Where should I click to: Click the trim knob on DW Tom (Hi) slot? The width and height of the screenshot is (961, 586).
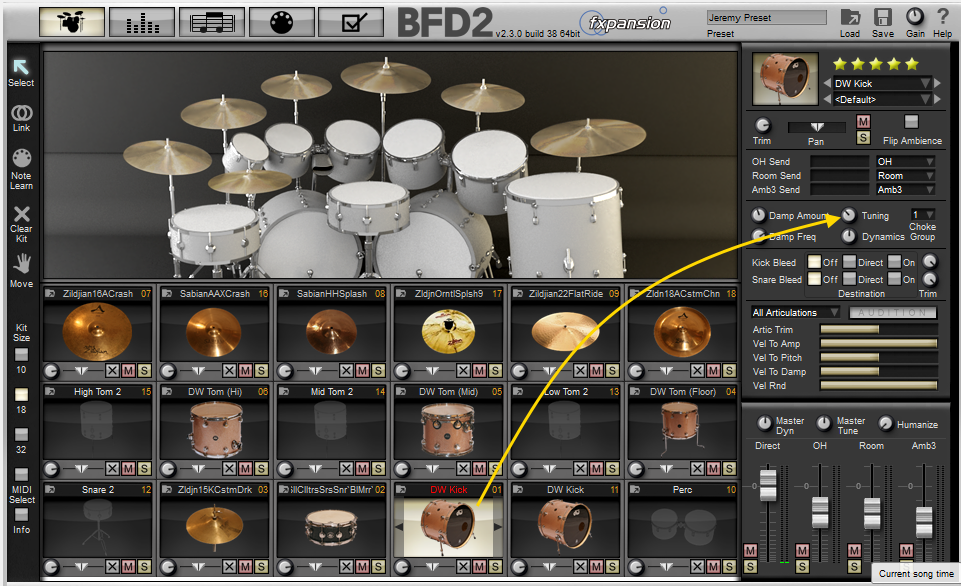tap(169, 469)
